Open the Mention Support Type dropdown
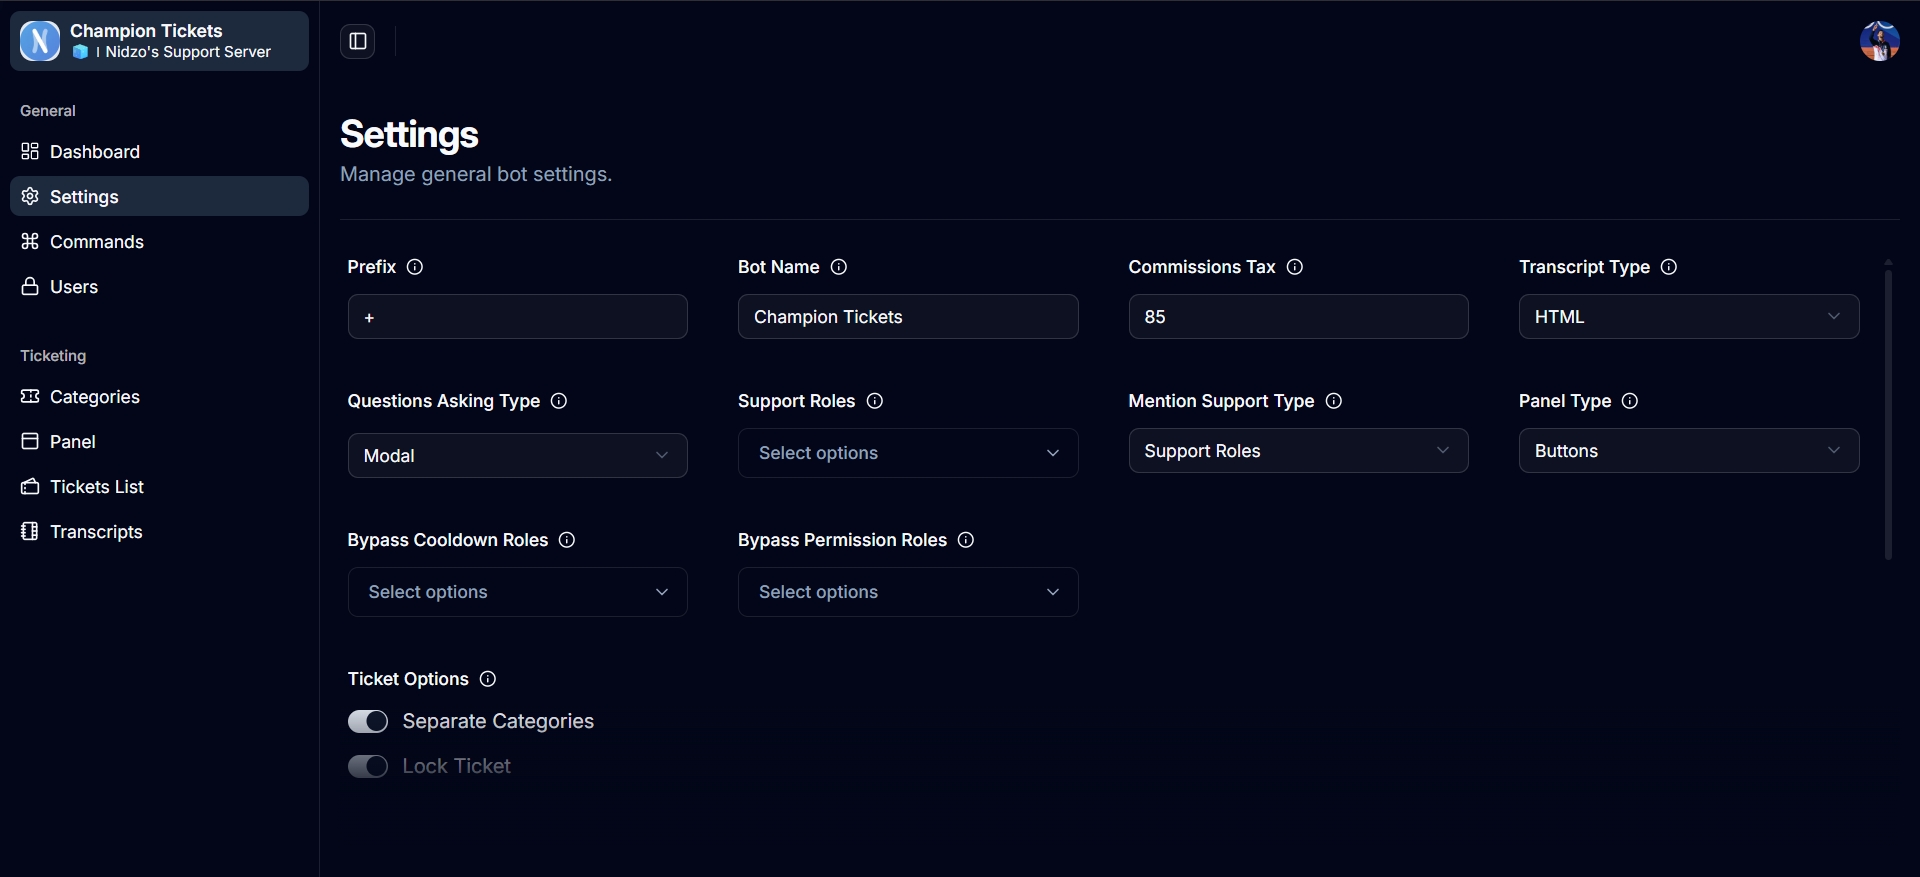 point(1298,451)
